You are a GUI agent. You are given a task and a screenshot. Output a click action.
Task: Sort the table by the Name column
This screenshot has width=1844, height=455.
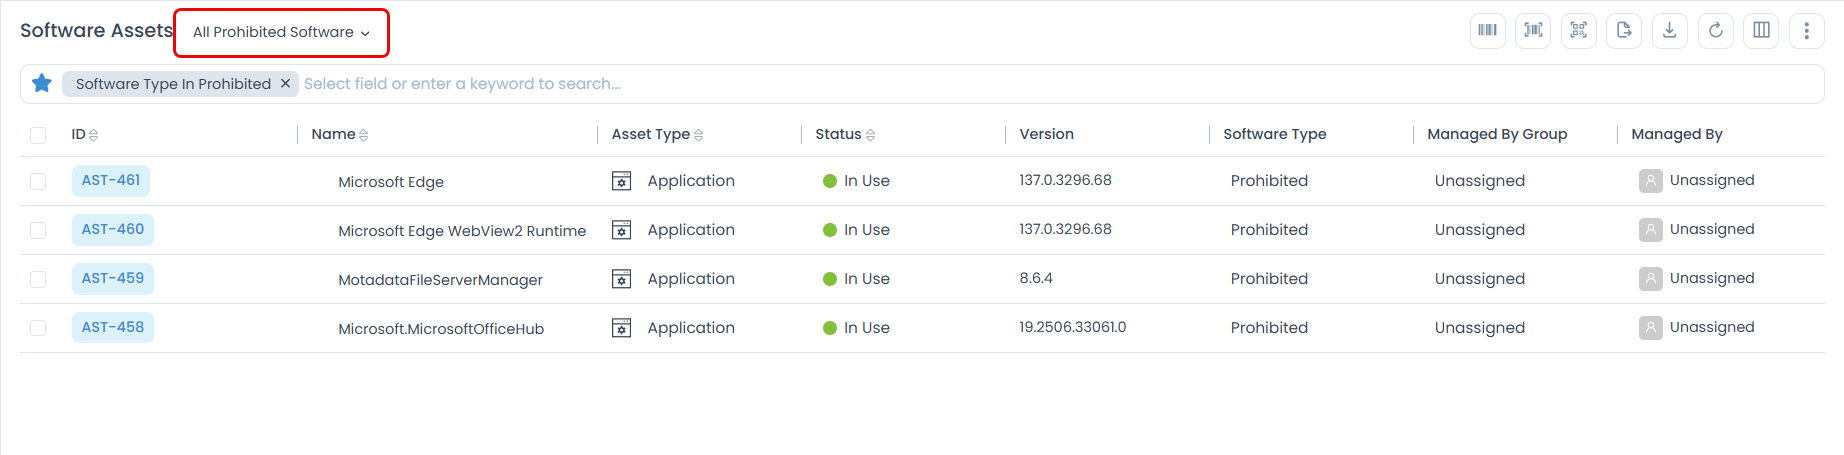tap(364, 135)
